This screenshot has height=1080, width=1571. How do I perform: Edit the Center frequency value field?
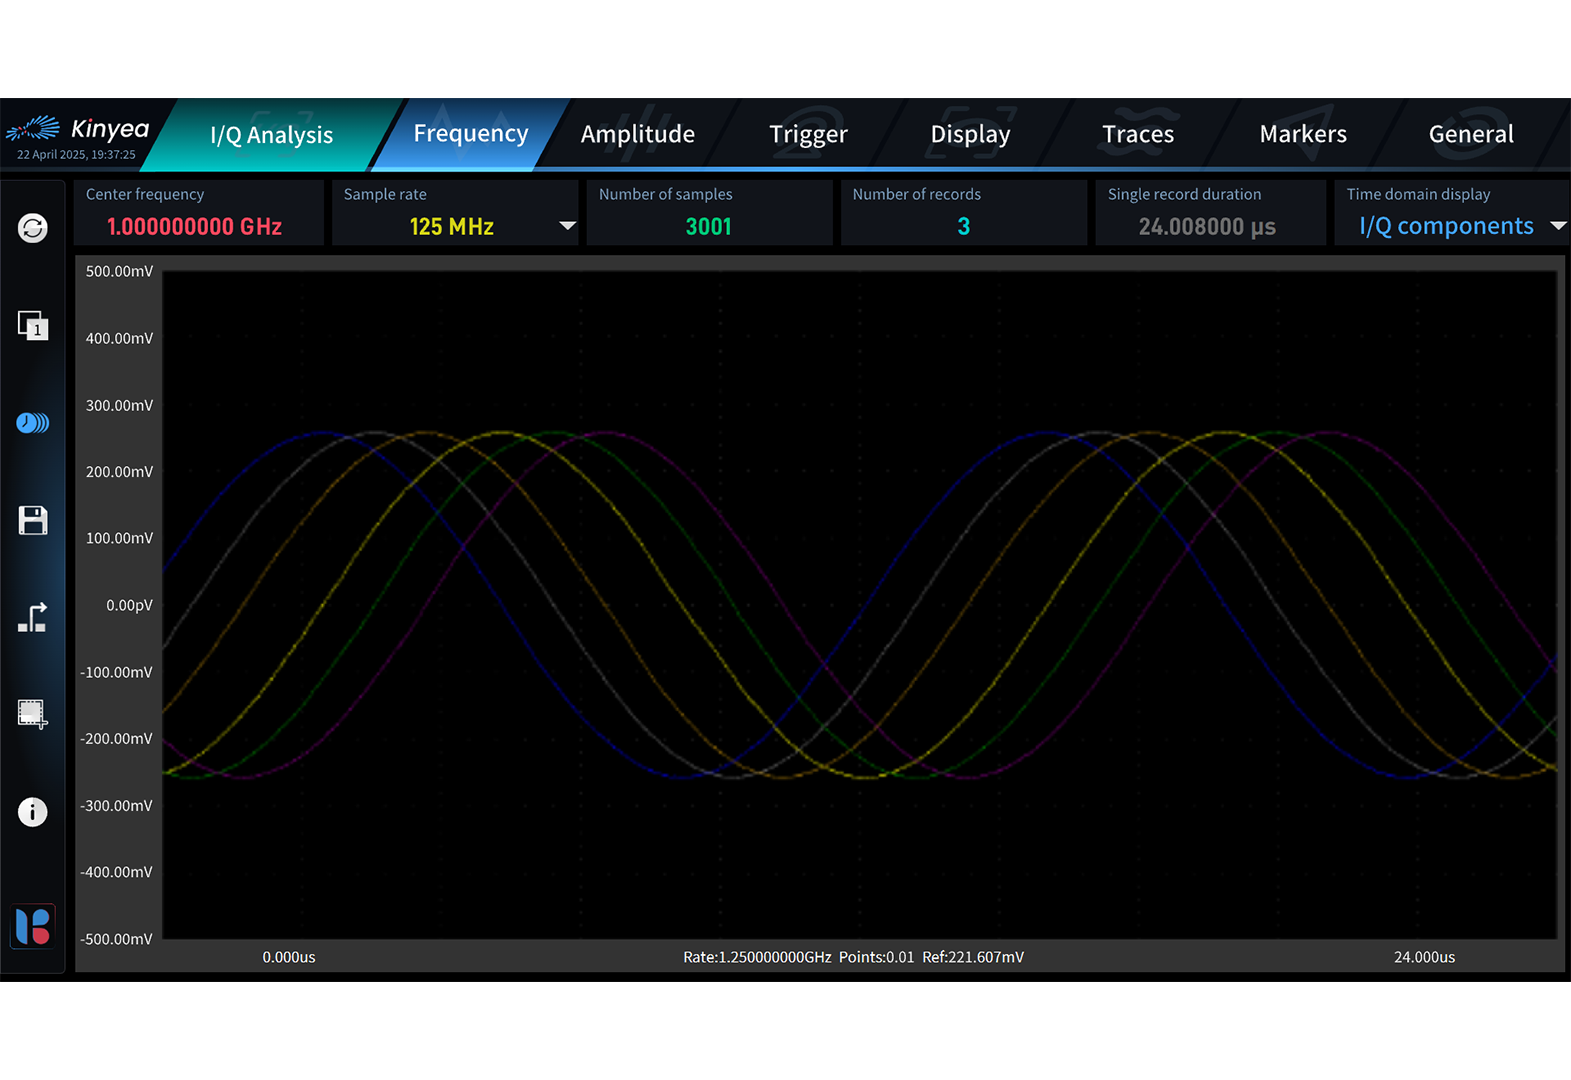click(195, 227)
